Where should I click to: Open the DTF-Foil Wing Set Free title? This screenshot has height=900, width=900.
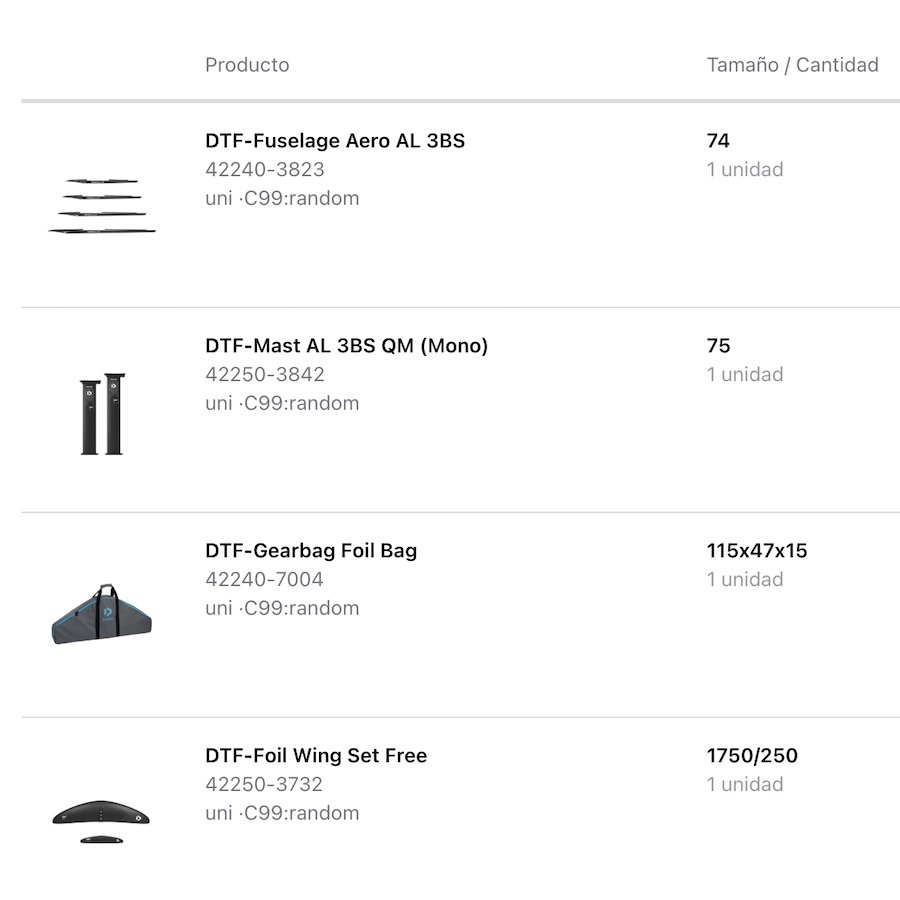[x=316, y=756]
